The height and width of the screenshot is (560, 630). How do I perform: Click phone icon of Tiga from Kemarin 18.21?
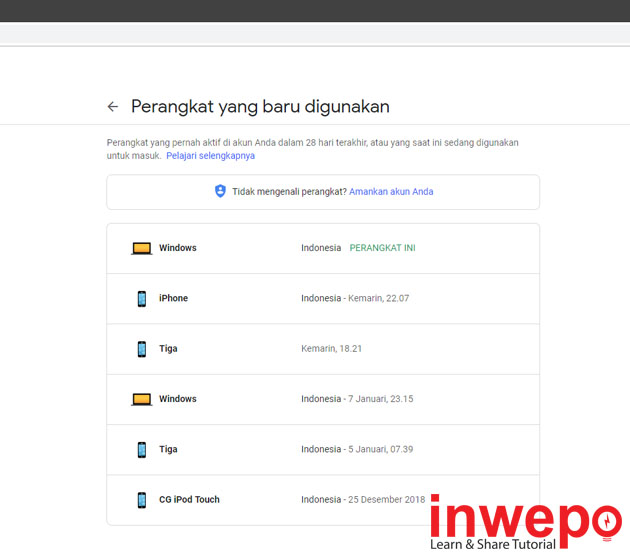(141, 349)
